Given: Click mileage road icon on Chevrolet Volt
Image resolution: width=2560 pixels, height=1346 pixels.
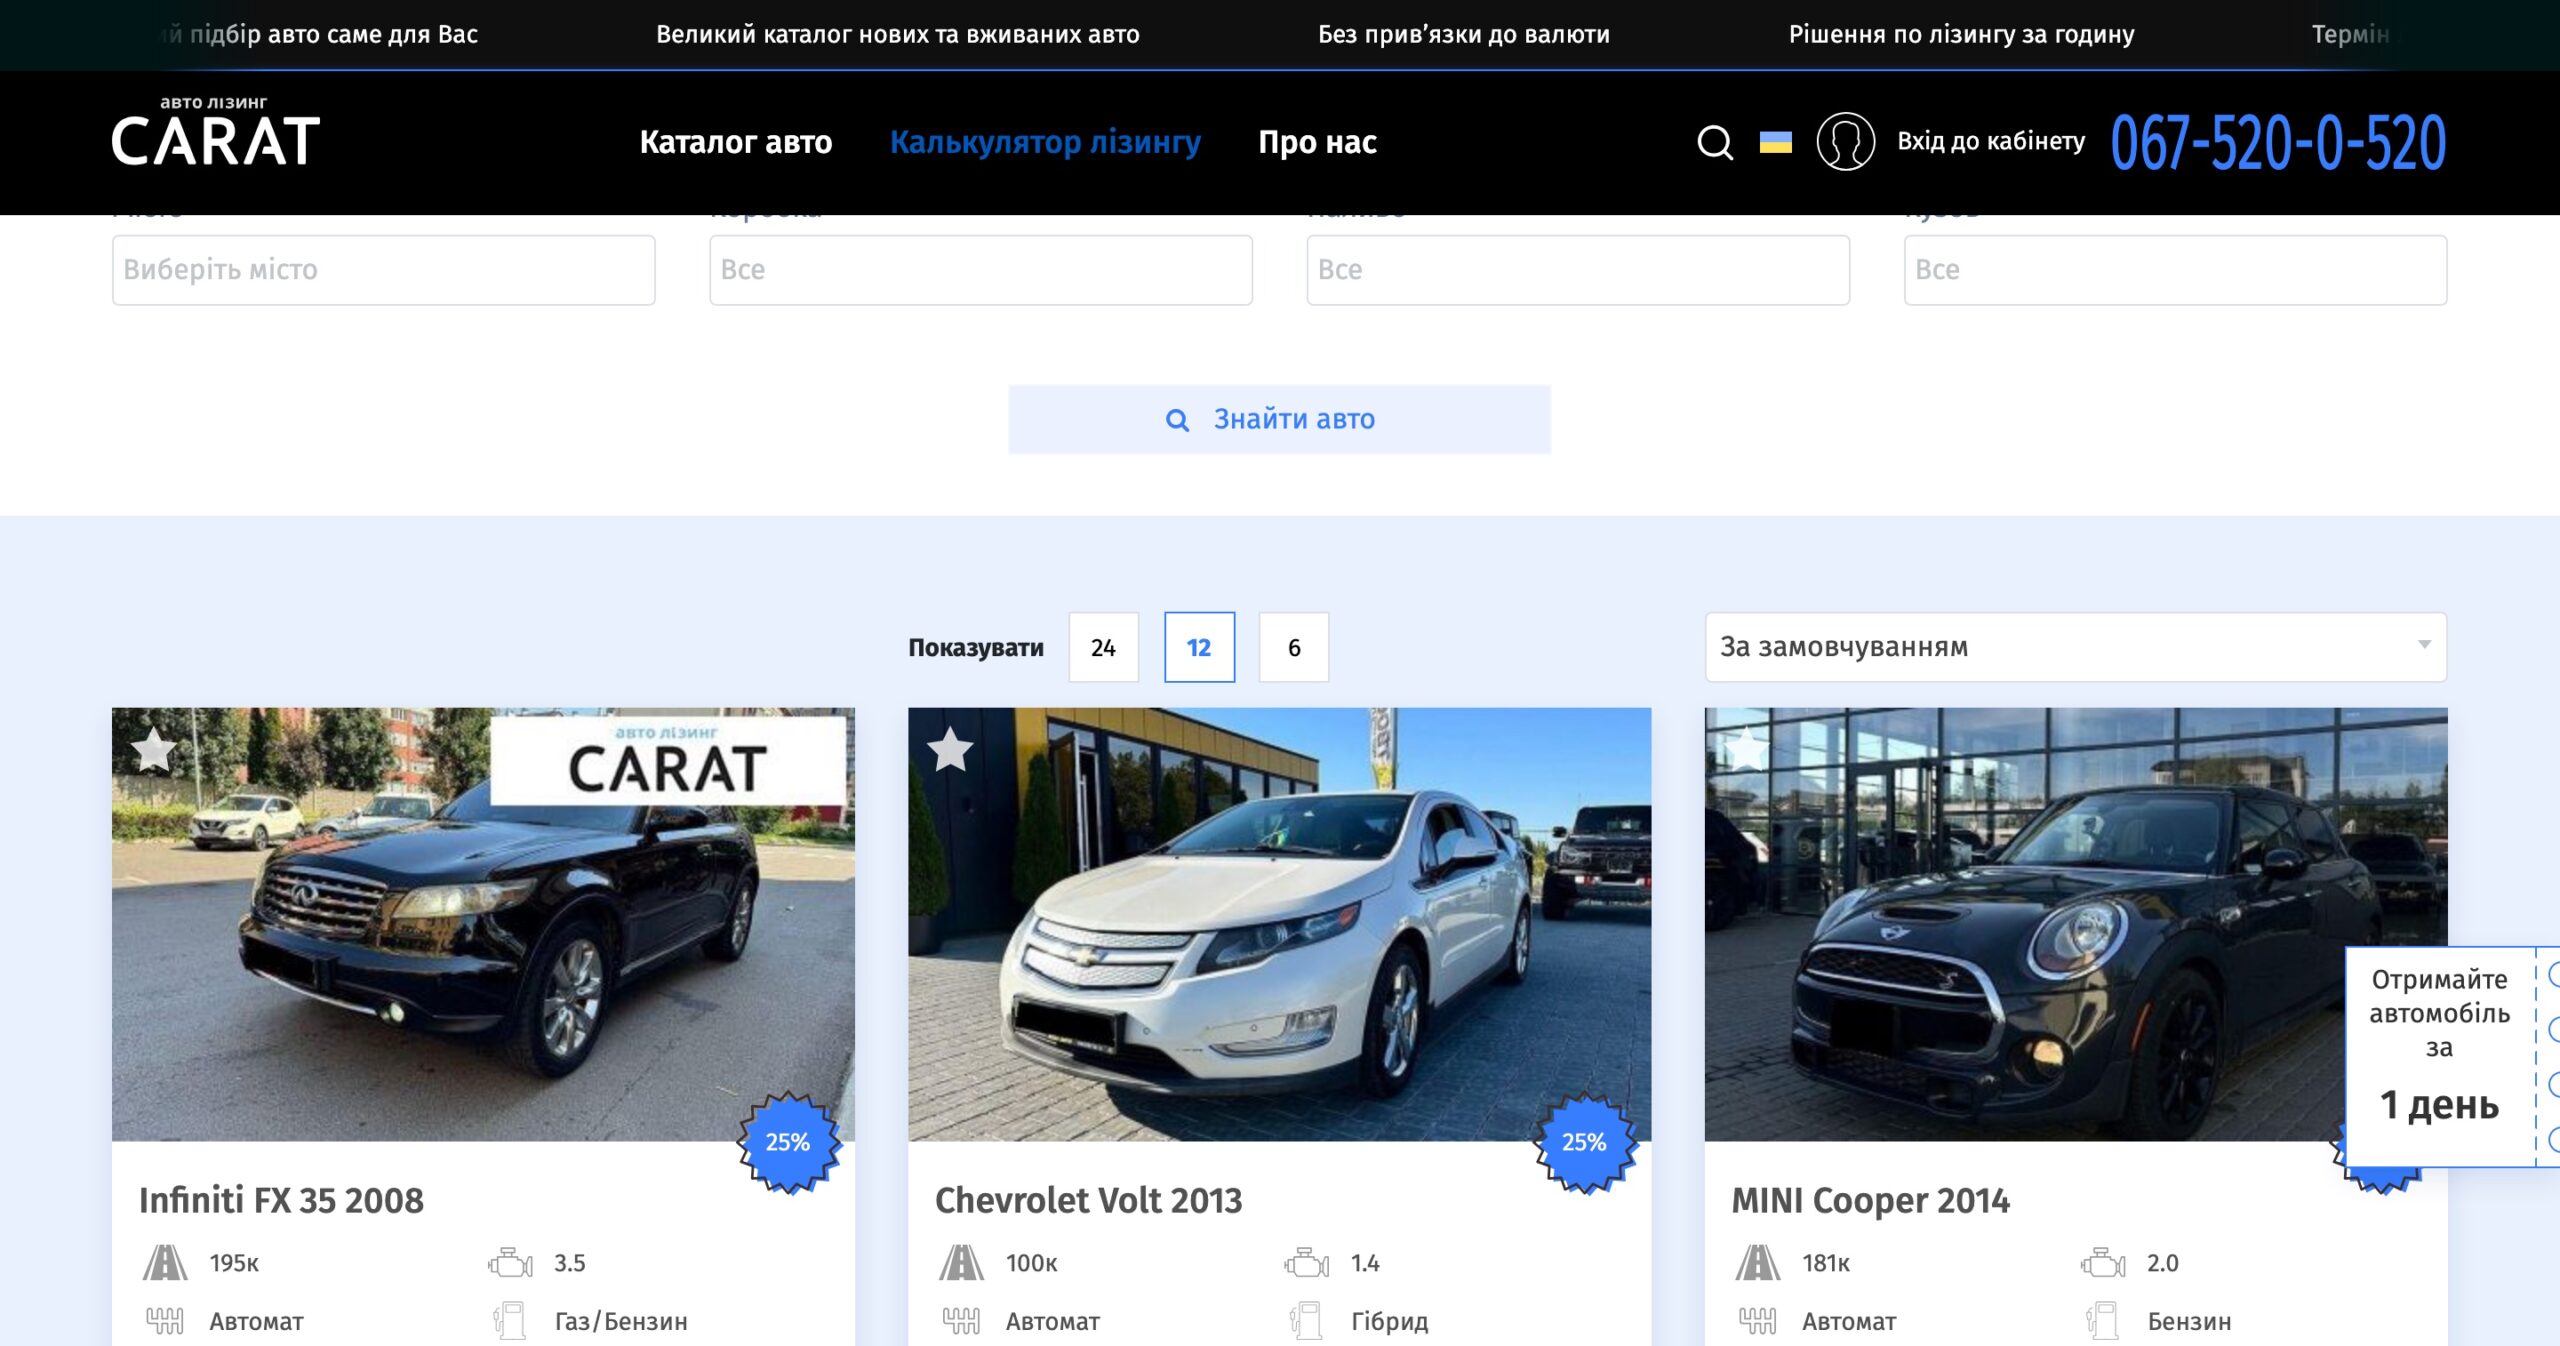Looking at the screenshot, I should (x=961, y=1263).
